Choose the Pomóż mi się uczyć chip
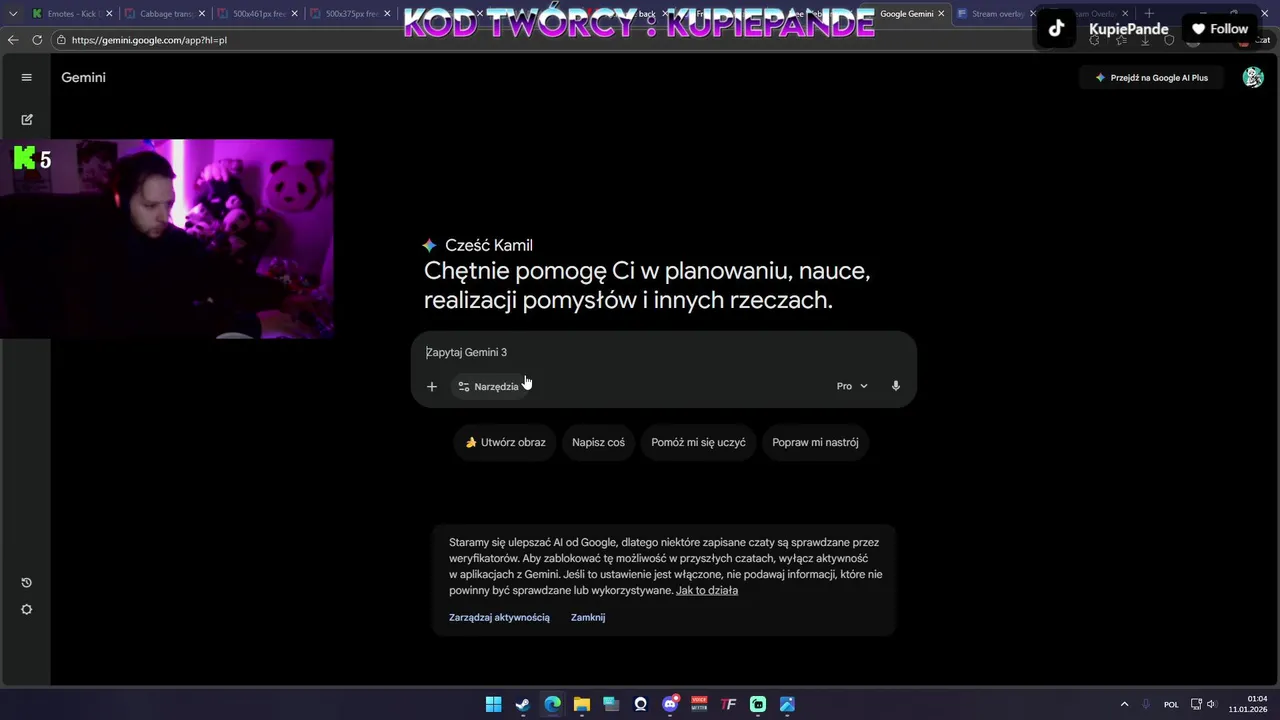The image size is (1280, 720). 698,442
